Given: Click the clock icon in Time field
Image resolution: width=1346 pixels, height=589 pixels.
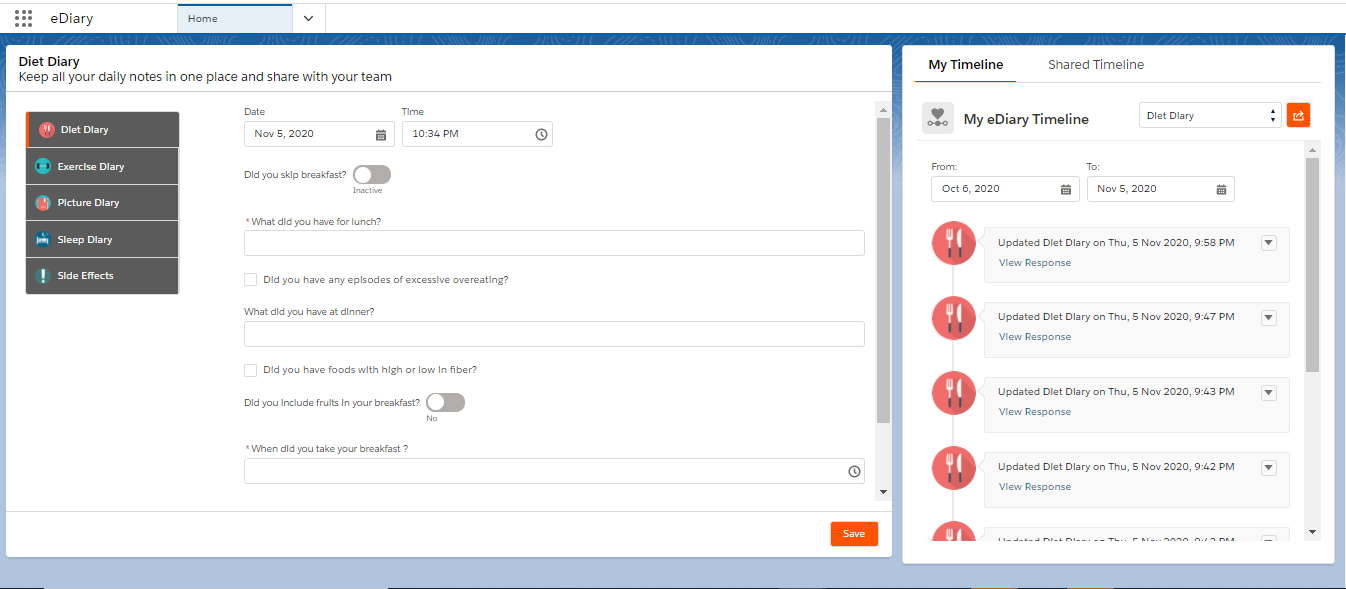Looking at the screenshot, I should pyautogui.click(x=541, y=134).
